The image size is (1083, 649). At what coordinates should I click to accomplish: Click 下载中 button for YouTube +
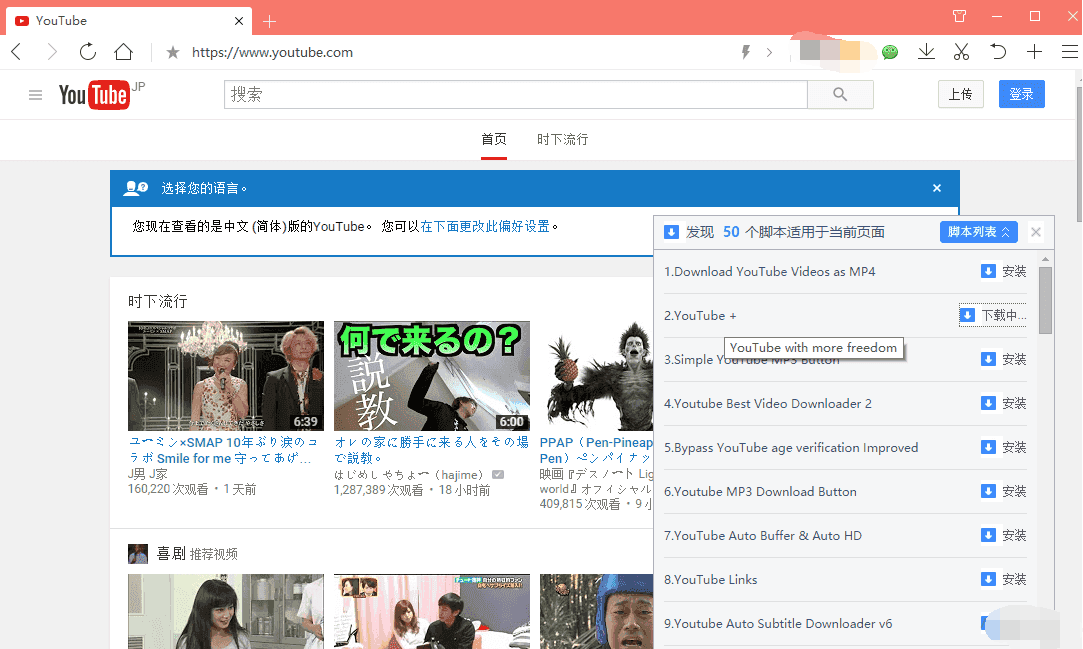[x=993, y=316]
